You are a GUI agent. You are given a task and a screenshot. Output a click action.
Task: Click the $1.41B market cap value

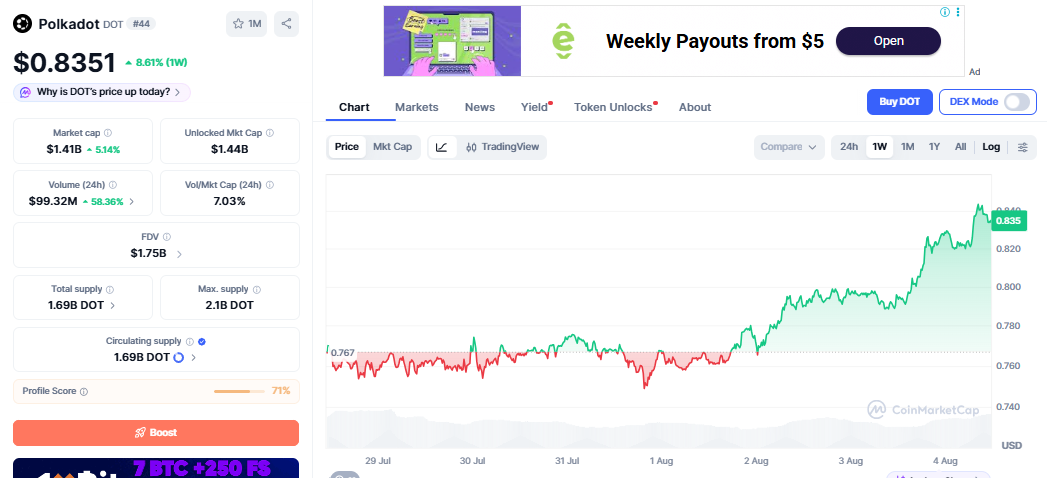(63, 150)
